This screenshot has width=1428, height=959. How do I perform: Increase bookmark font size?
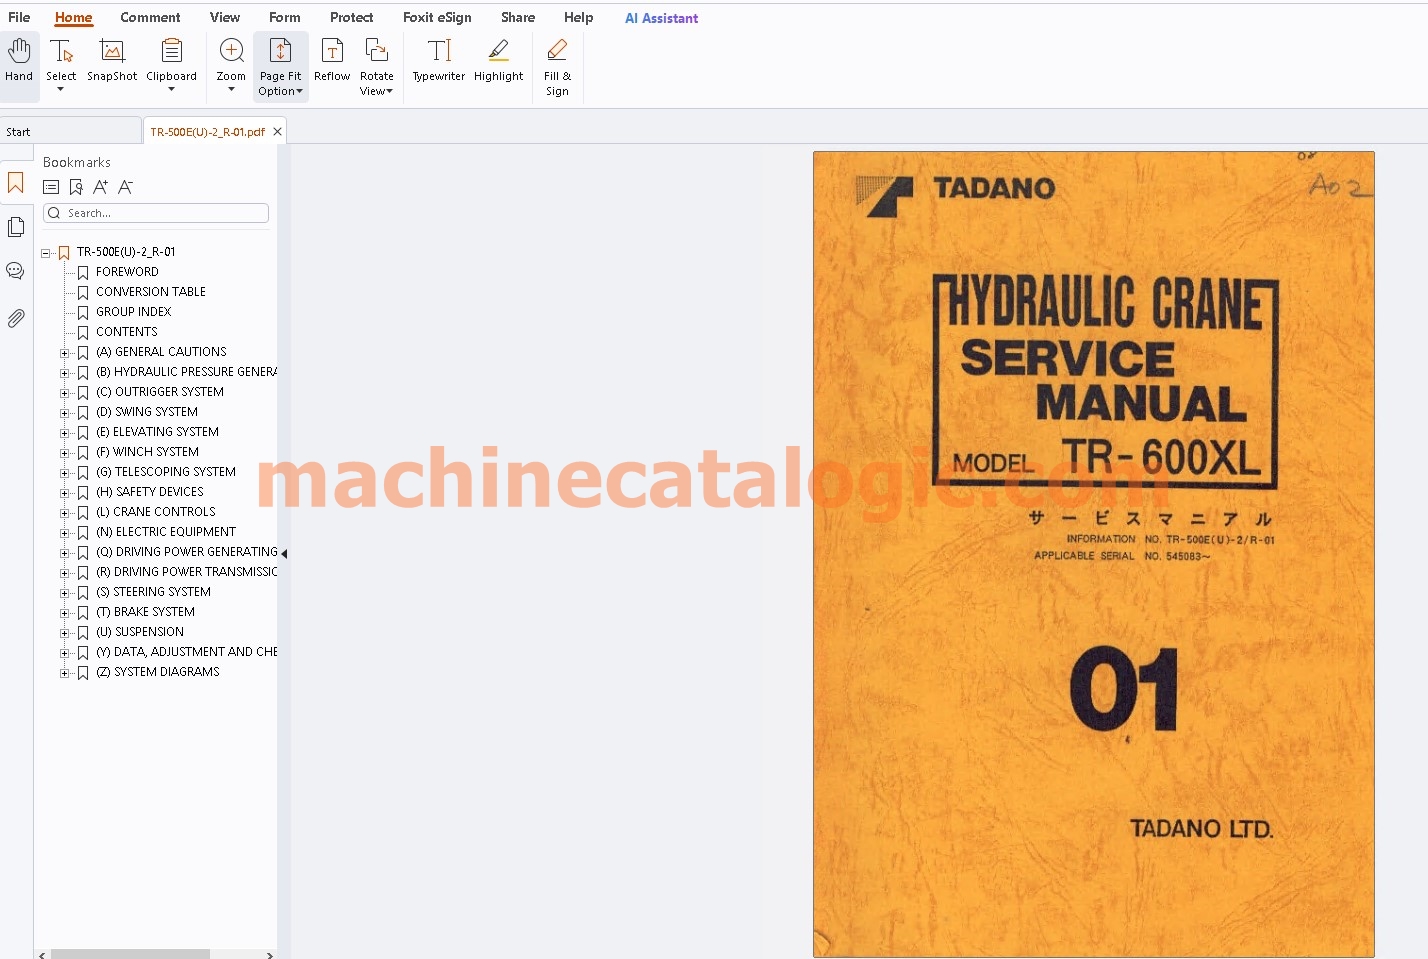(100, 187)
